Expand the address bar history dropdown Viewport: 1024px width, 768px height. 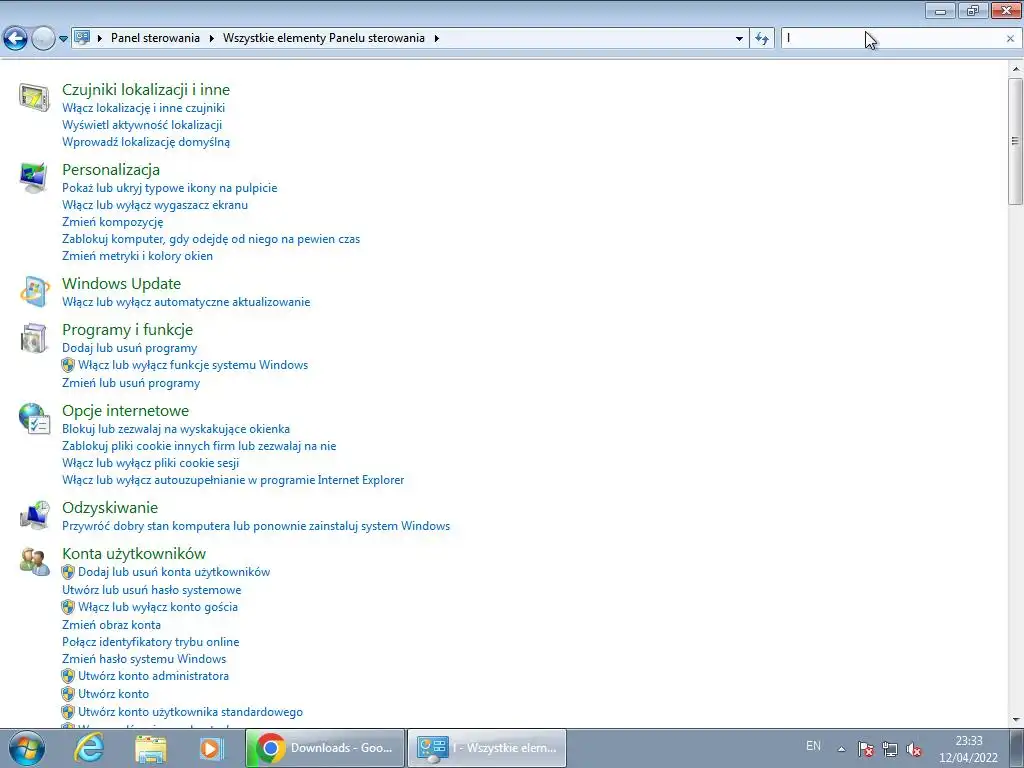click(739, 39)
